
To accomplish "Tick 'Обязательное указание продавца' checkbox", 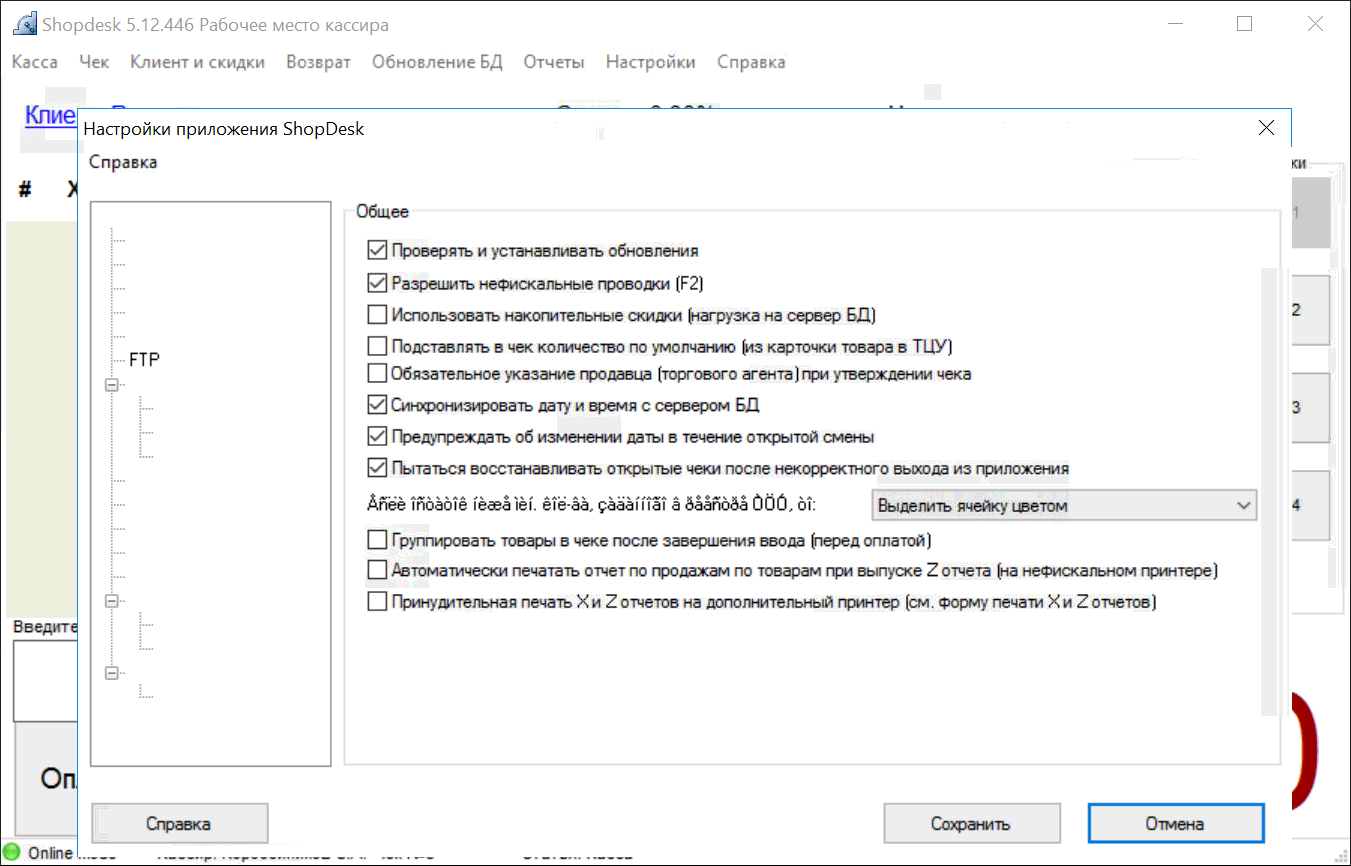I will [377, 374].
